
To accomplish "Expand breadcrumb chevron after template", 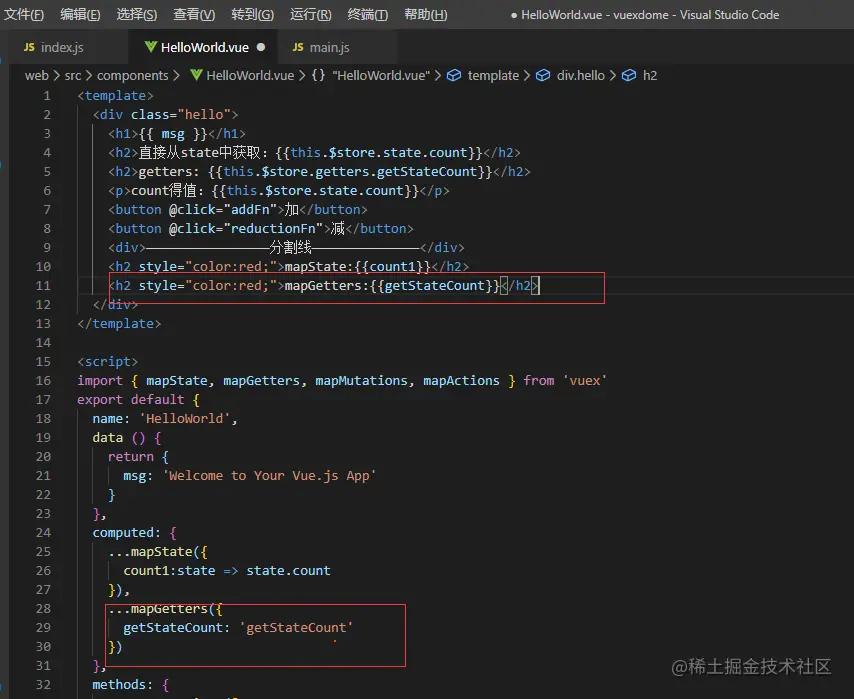I will (x=527, y=75).
